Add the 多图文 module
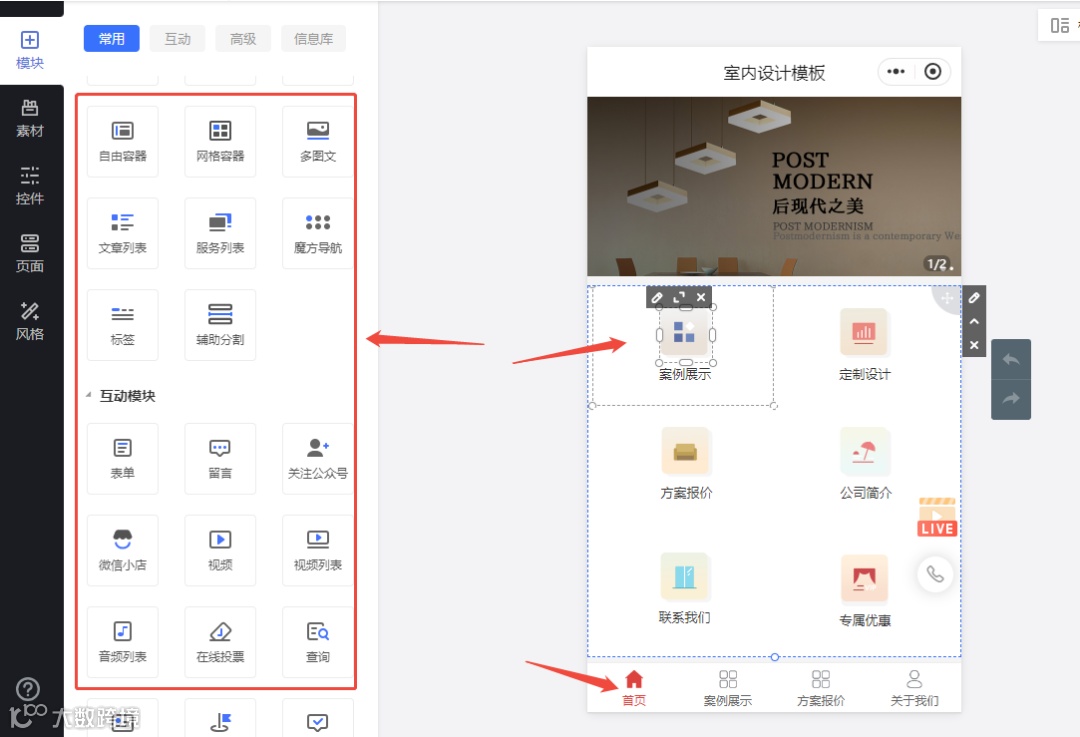This screenshot has height=737, width=1080. (318, 141)
